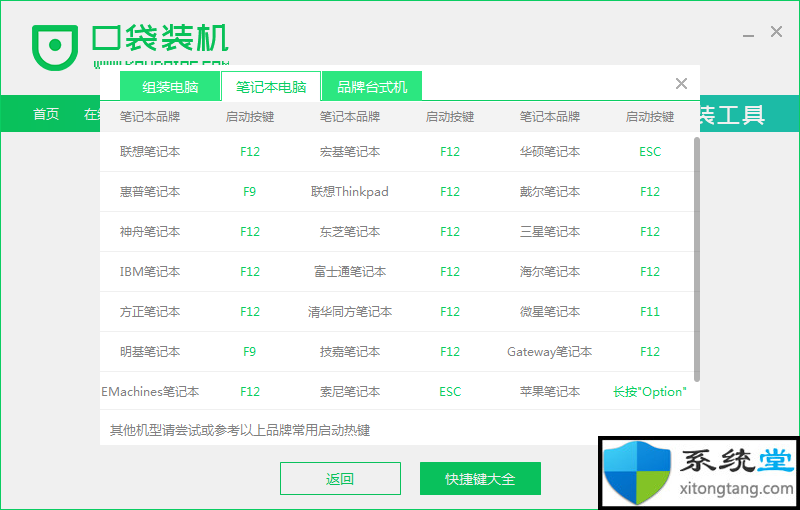The width and height of the screenshot is (800, 510).
Task: Select the EMachines笔记本 brand cell
Action: pyautogui.click(x=150, y=392)
